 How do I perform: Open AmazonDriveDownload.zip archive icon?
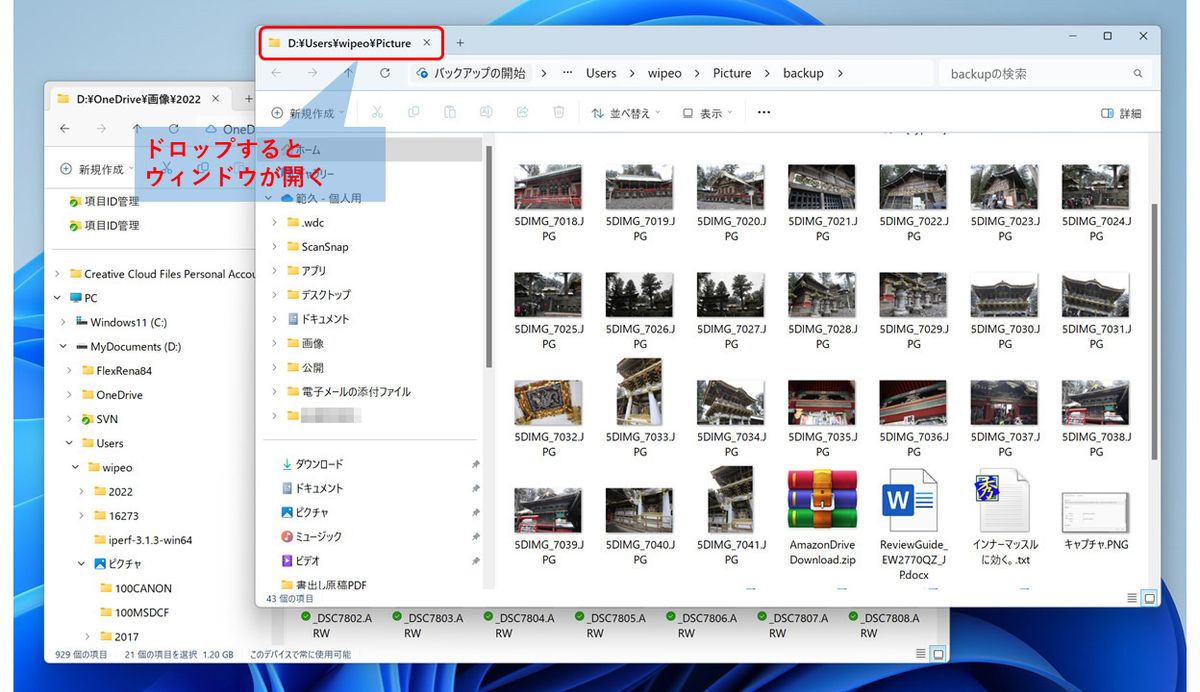[x=822, y=499]
